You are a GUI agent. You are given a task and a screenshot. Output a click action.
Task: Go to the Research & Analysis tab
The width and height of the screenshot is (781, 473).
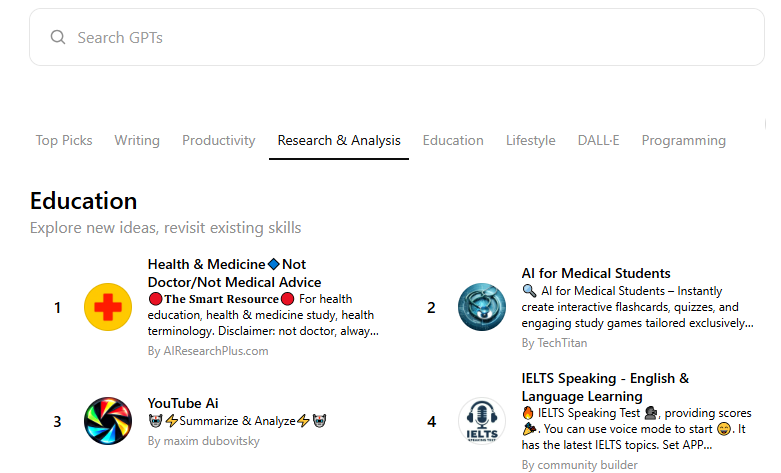point(339,140)
